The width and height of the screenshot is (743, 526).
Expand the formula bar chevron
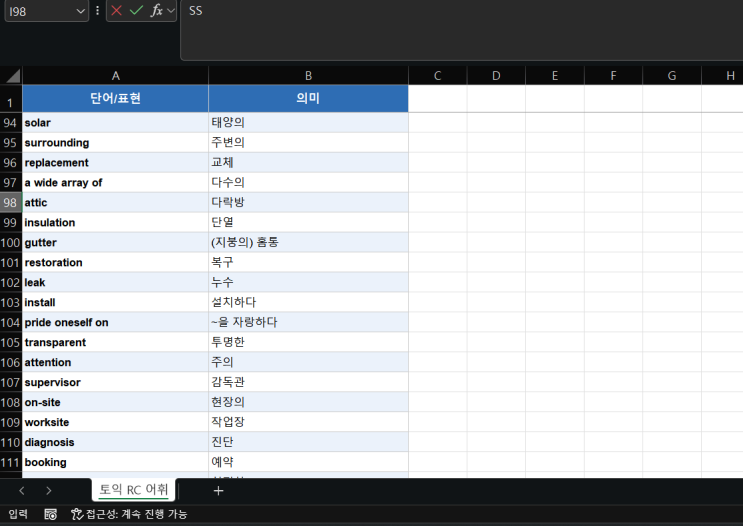[x=171, y=10]
